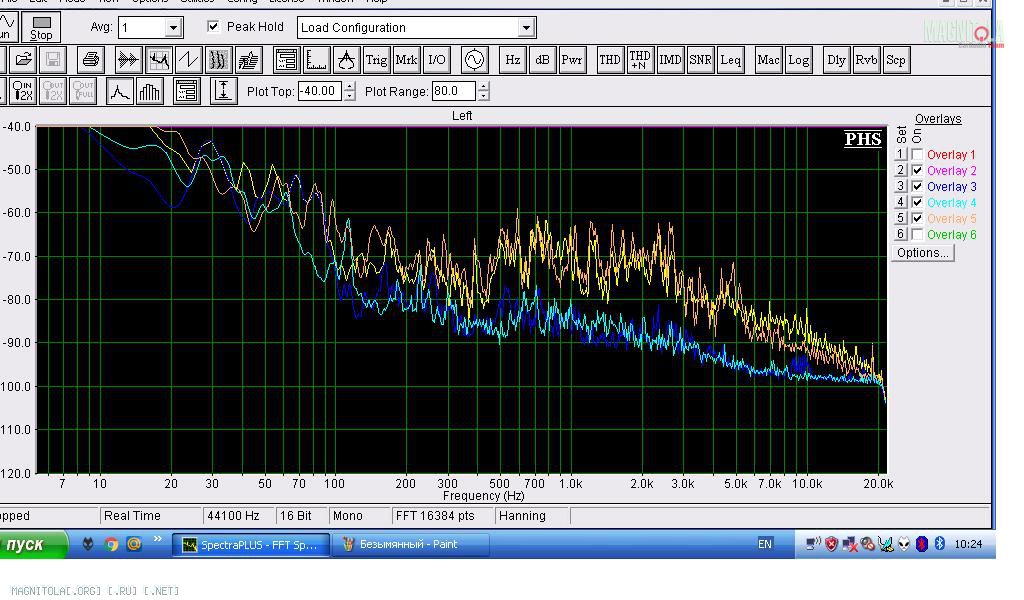Enable the Overlay 1 checkbox
Viewport: 1024px width, 600px height.
pos(917,155)
